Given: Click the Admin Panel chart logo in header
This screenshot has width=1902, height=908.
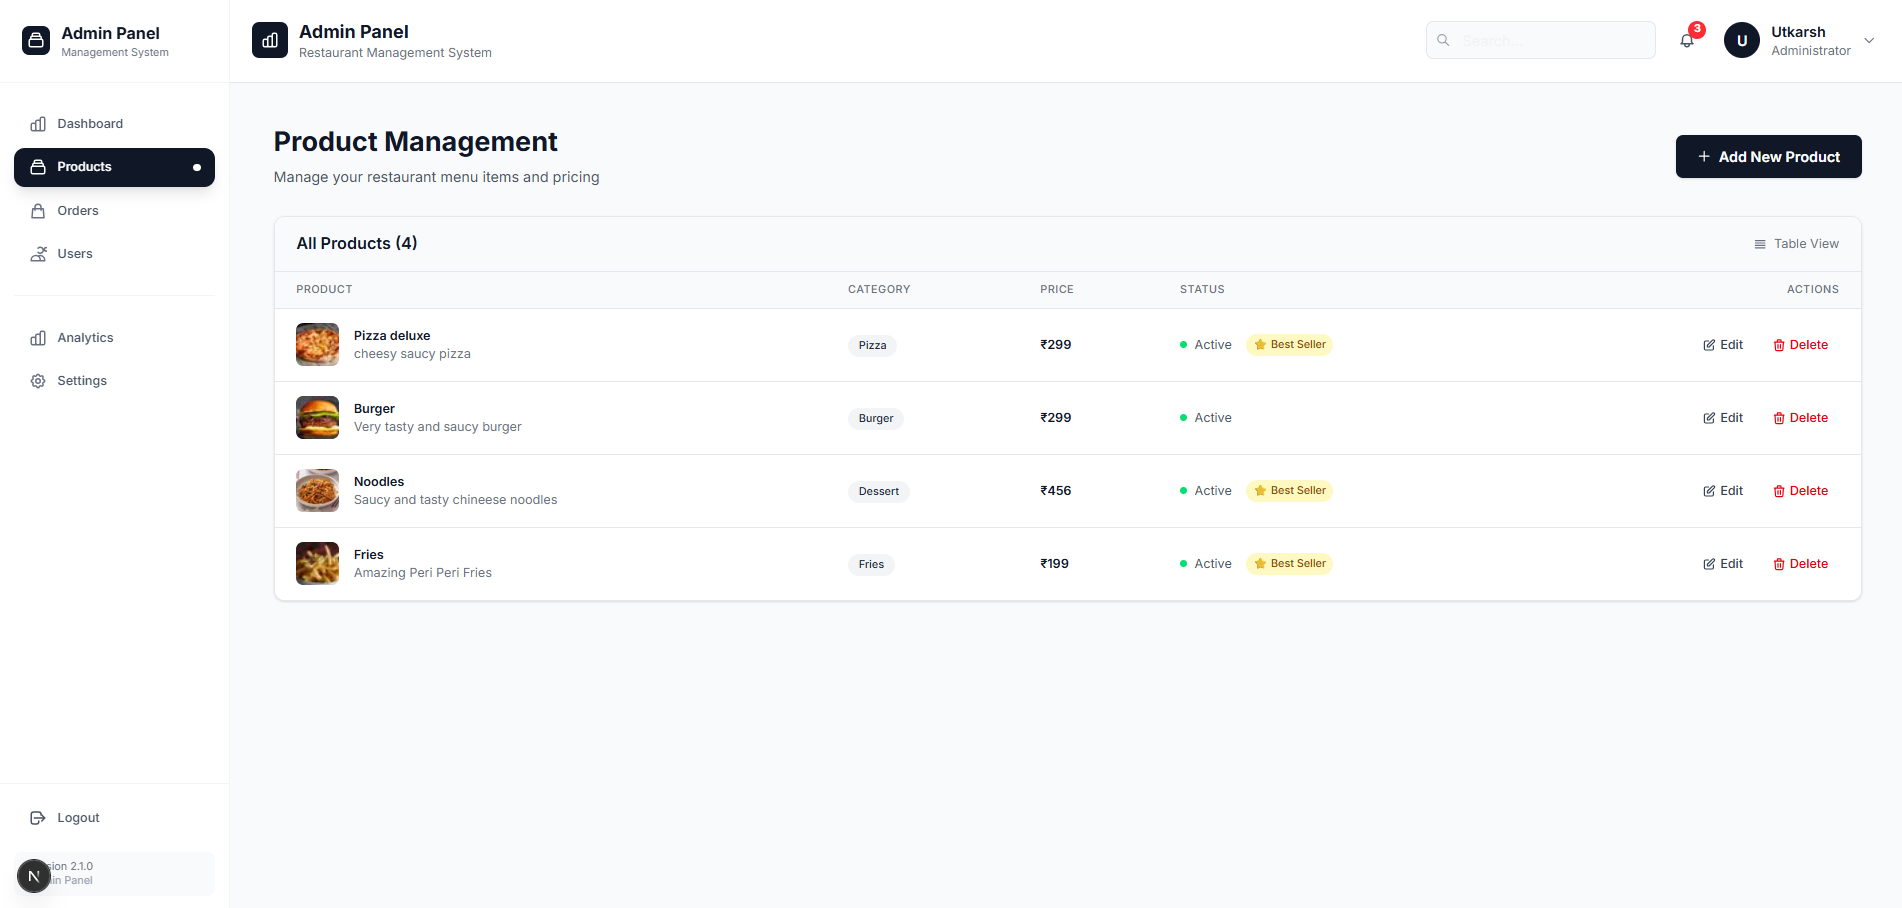Looking at the screenshot, I should click(270, 40).
